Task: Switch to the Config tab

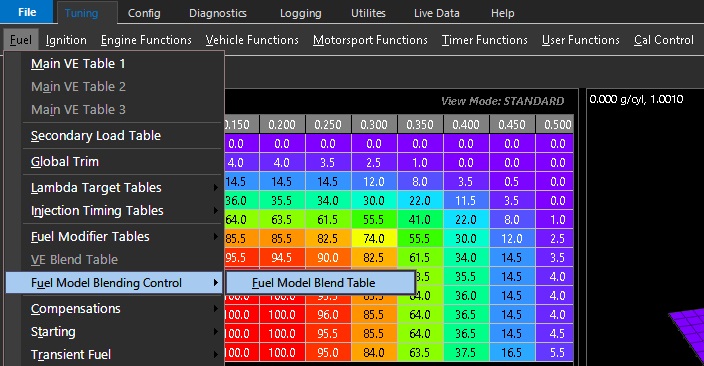Action: (x=144, y=13)
